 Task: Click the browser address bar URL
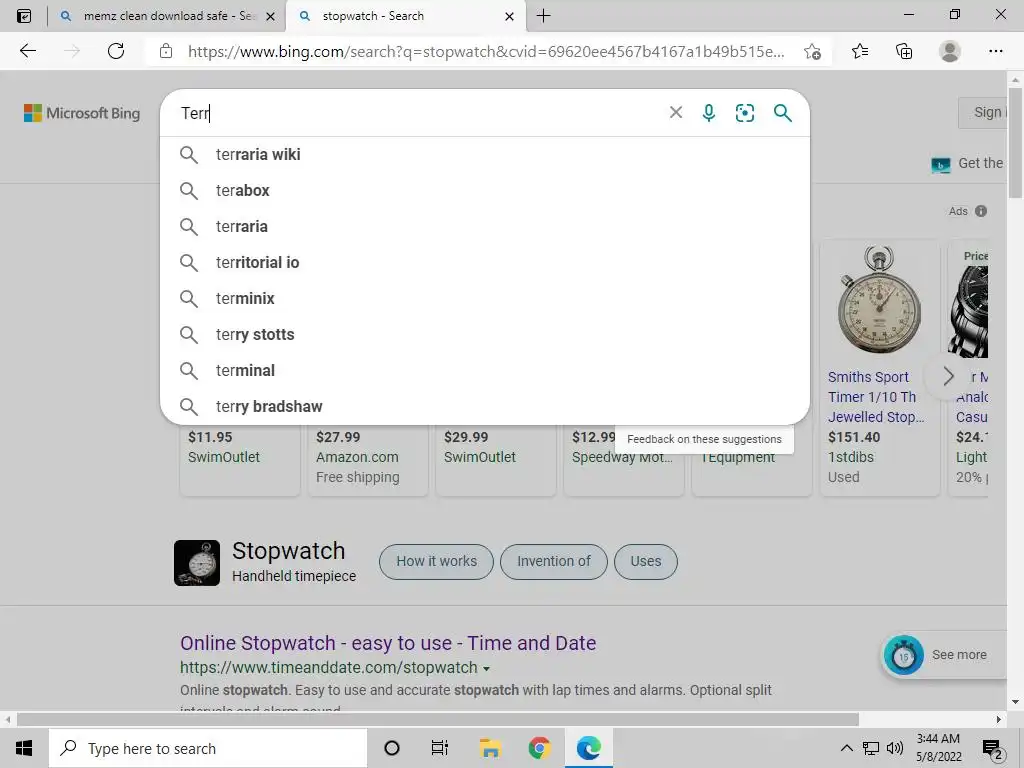click(x=486, y=52)
